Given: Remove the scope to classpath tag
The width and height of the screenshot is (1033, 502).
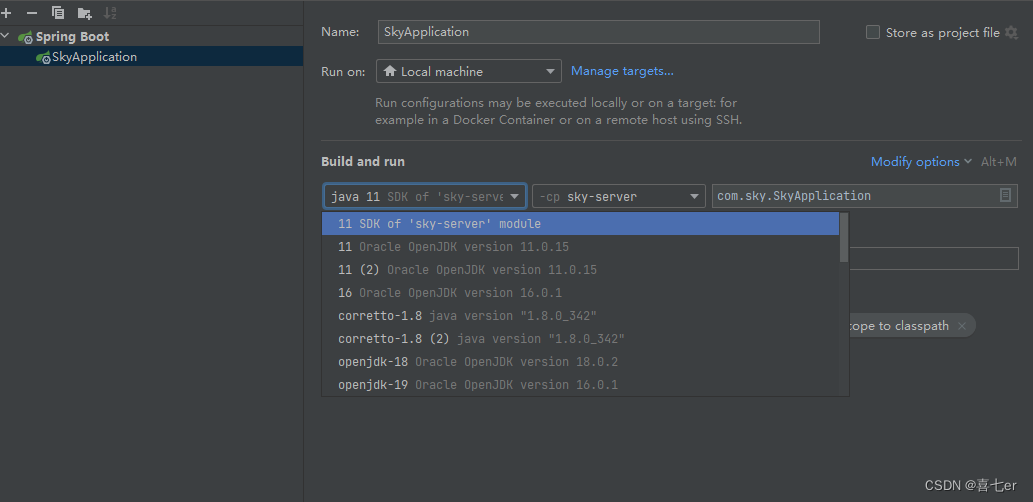Looking at the screenshot, I should (962, 325).
